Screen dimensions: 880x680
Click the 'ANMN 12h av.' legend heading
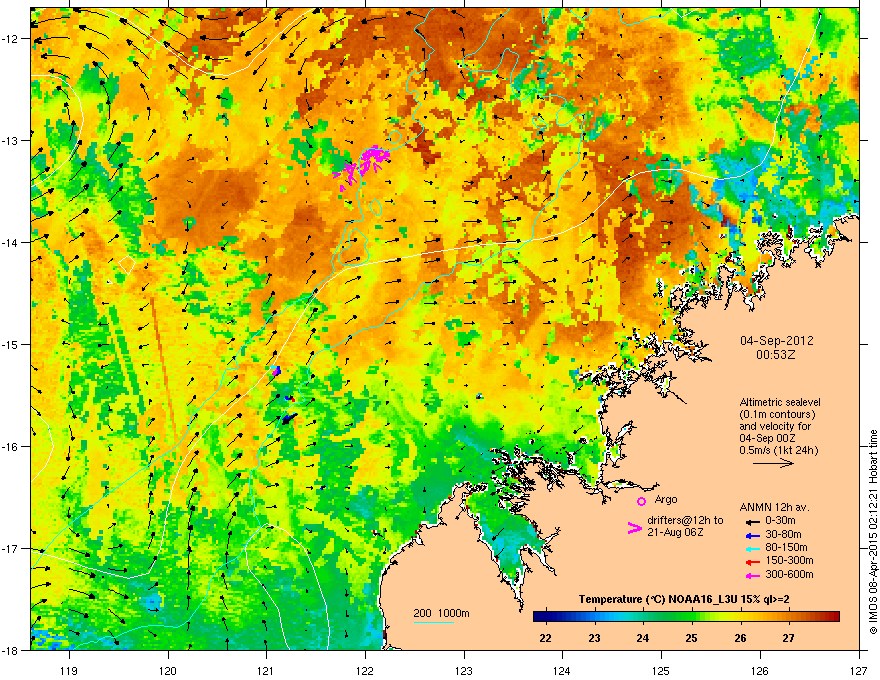point(774,507)
